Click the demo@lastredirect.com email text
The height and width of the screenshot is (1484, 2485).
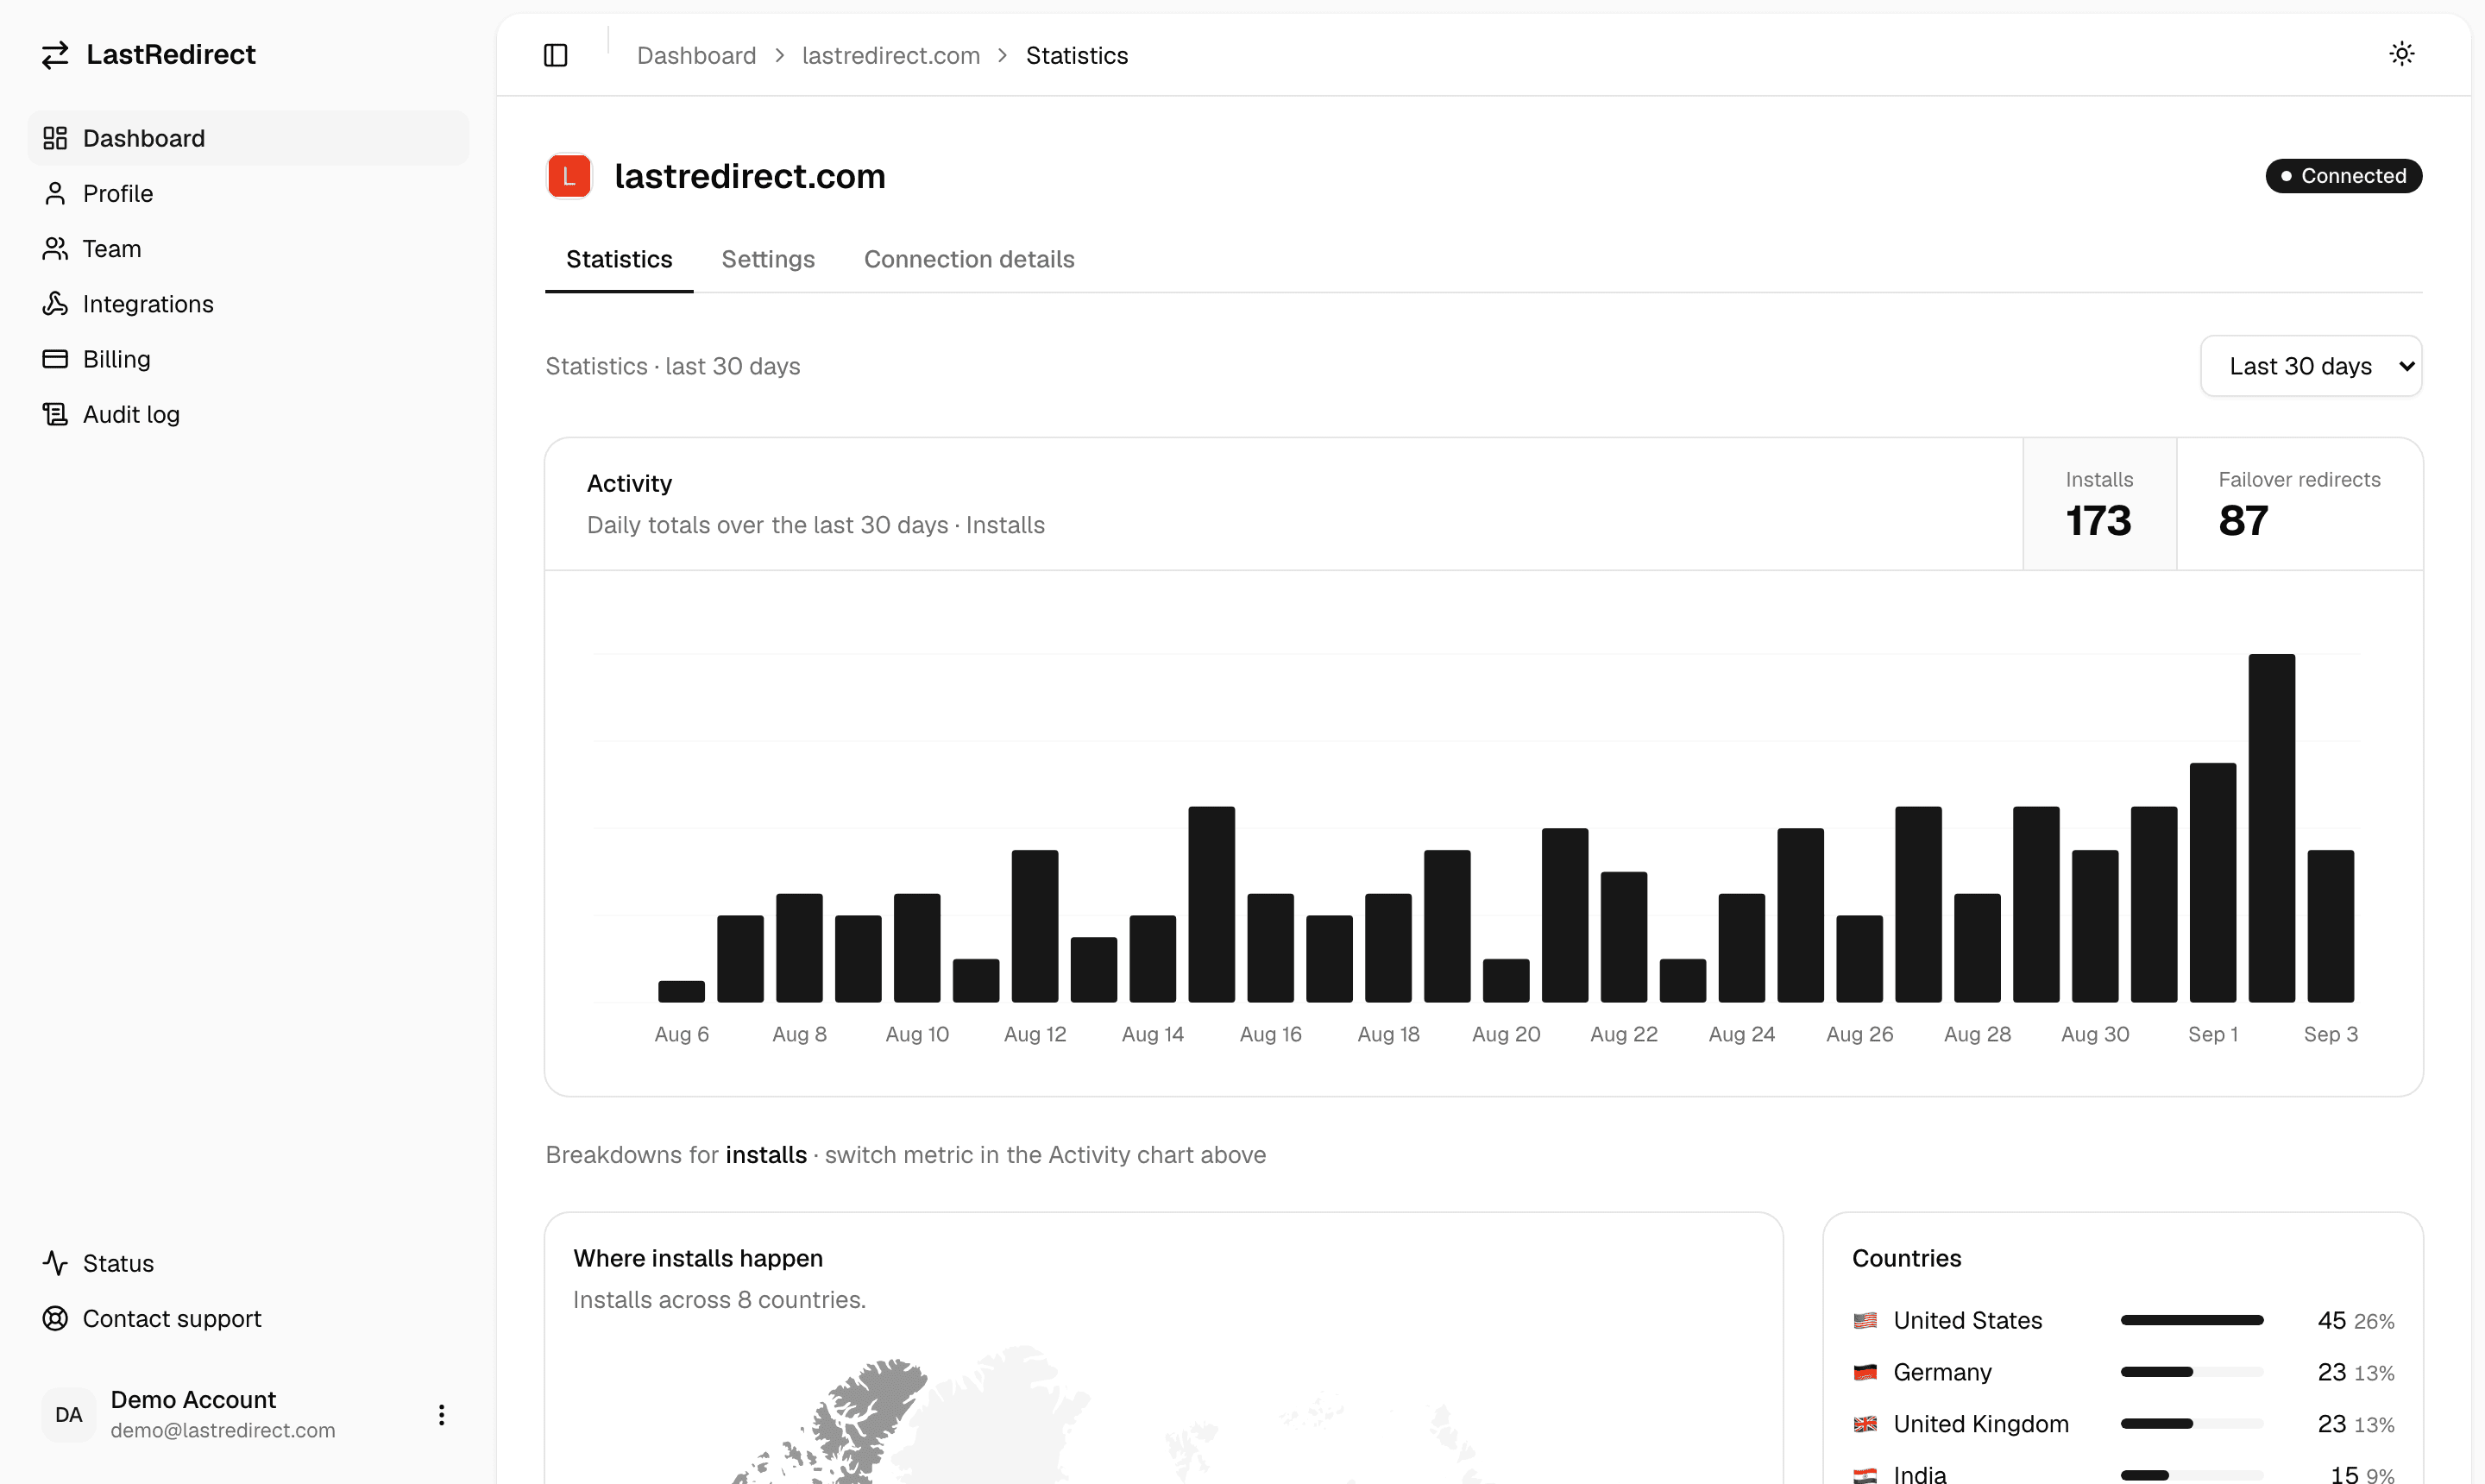(x=223, y=1430)
